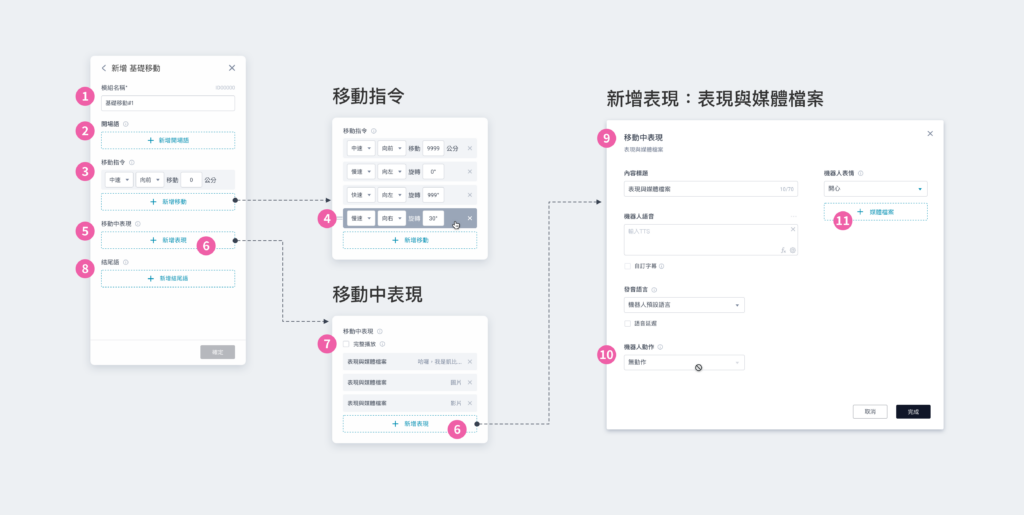Click info icon beside 移動指令 in 新增 基礎移動 panel
The width and height of the screenshot is (1024, 515).
pyautogui.click(x=131, y=163)
